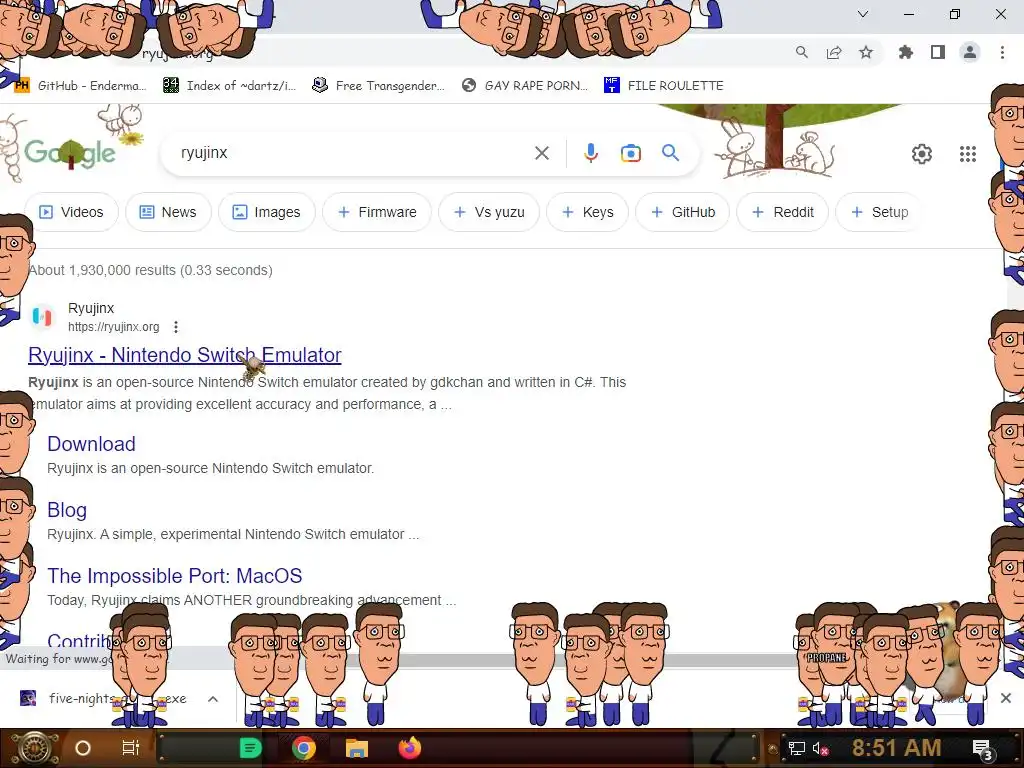Add Keys filter chip
Viewport: 1024px width, 768px height.
coord(587,212)
